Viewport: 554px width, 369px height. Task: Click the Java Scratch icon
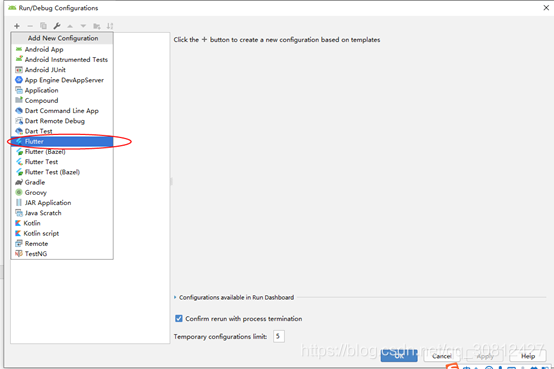(19, 213)
